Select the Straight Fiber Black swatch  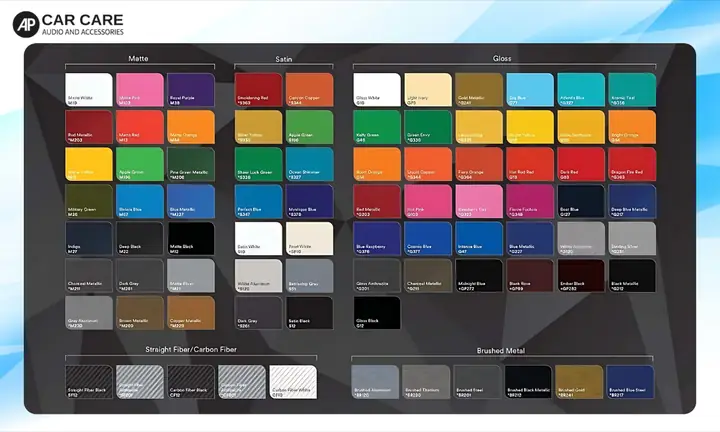pyautogui.click(x=88, y=382)
